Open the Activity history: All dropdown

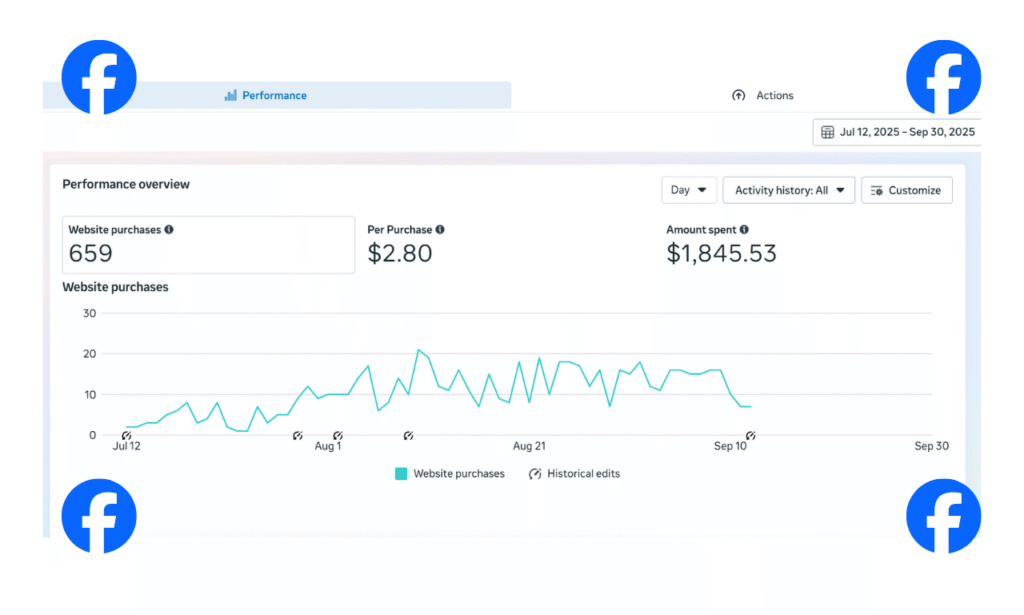[789, 190]
